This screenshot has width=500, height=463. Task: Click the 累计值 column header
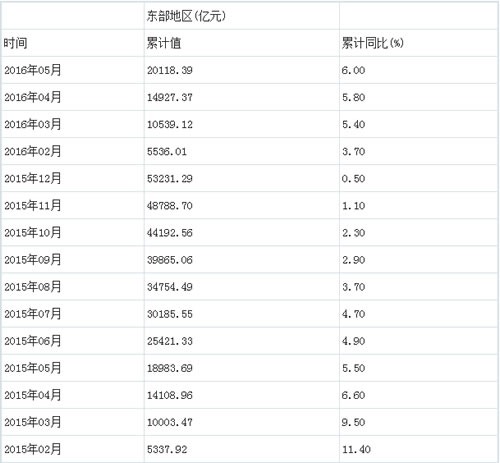[x=164, y=43]
